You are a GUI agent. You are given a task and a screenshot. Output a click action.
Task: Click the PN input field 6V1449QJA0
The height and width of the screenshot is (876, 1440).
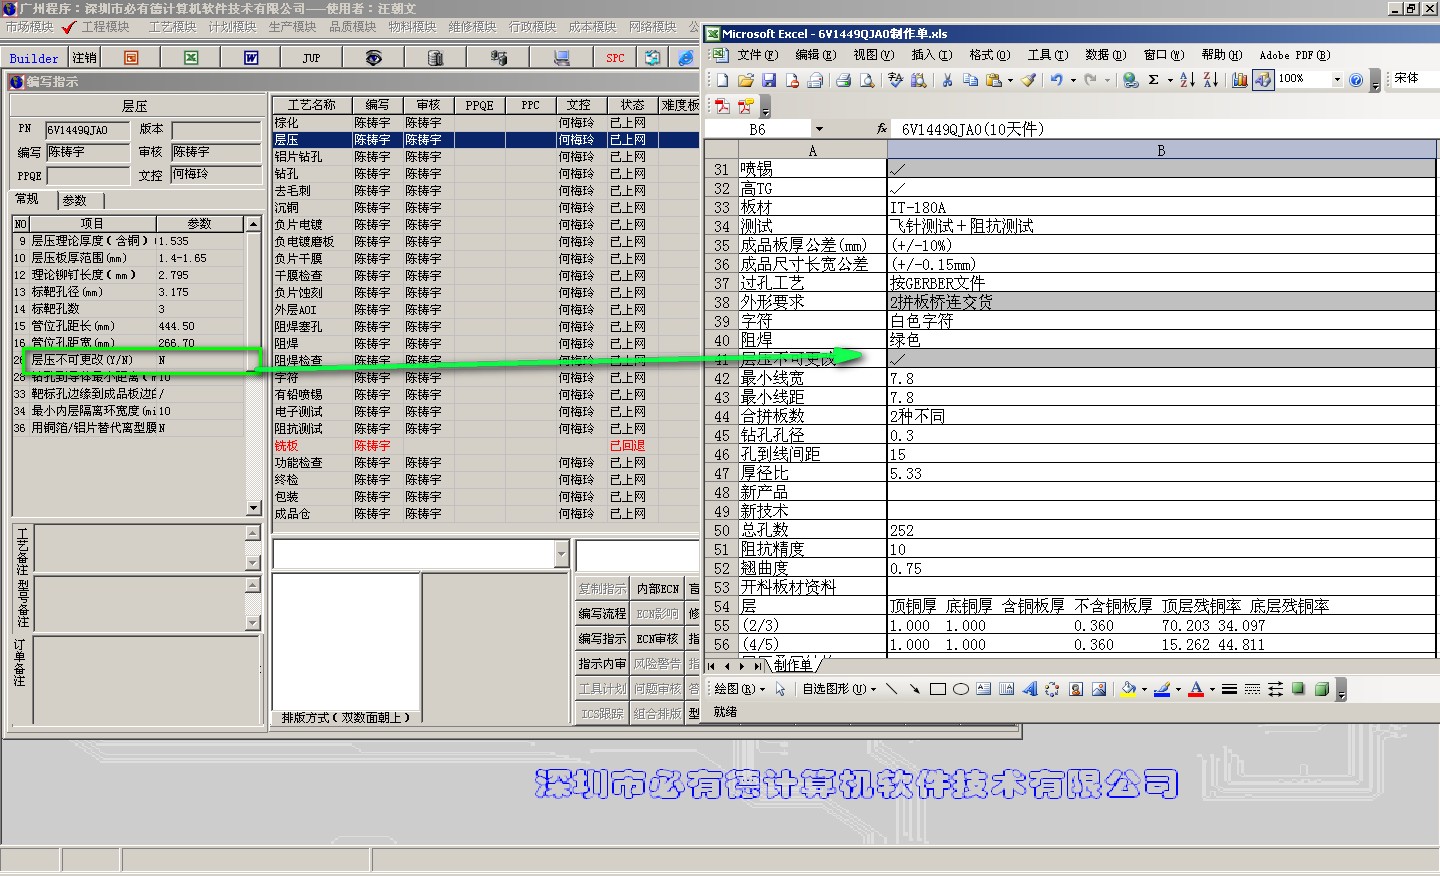[88, 130]
